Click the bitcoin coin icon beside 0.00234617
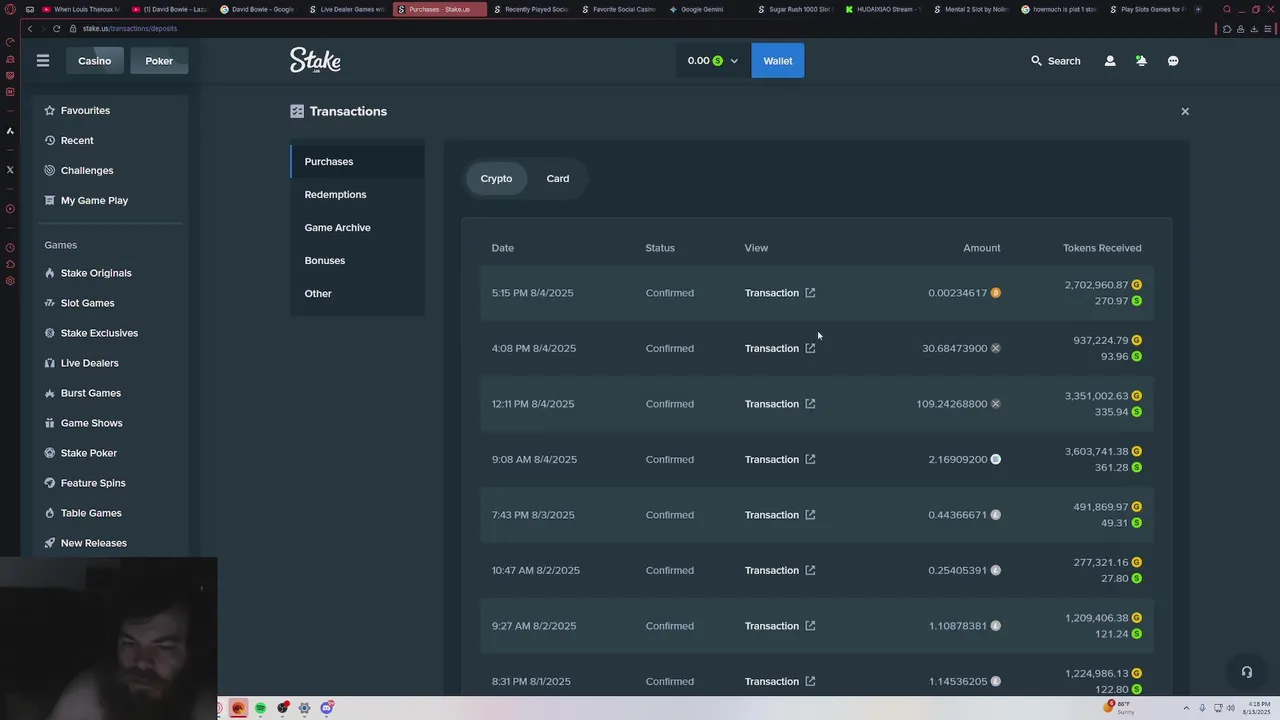This screenshot has height=720, width=1280. coord(995,293)
